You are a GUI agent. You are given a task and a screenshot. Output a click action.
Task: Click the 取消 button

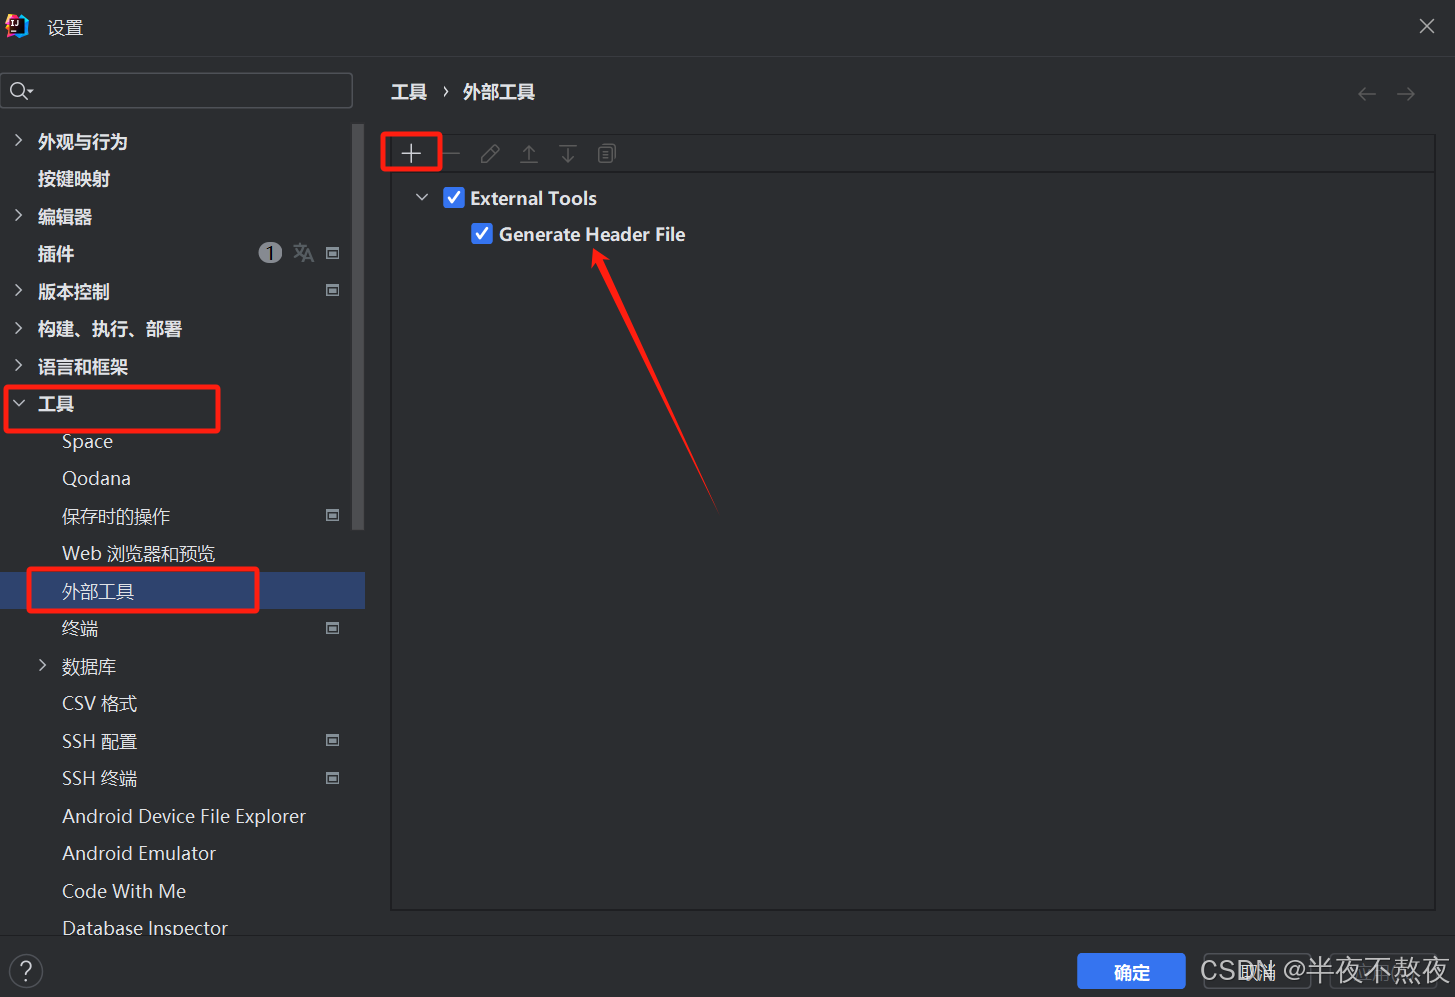1256,970
